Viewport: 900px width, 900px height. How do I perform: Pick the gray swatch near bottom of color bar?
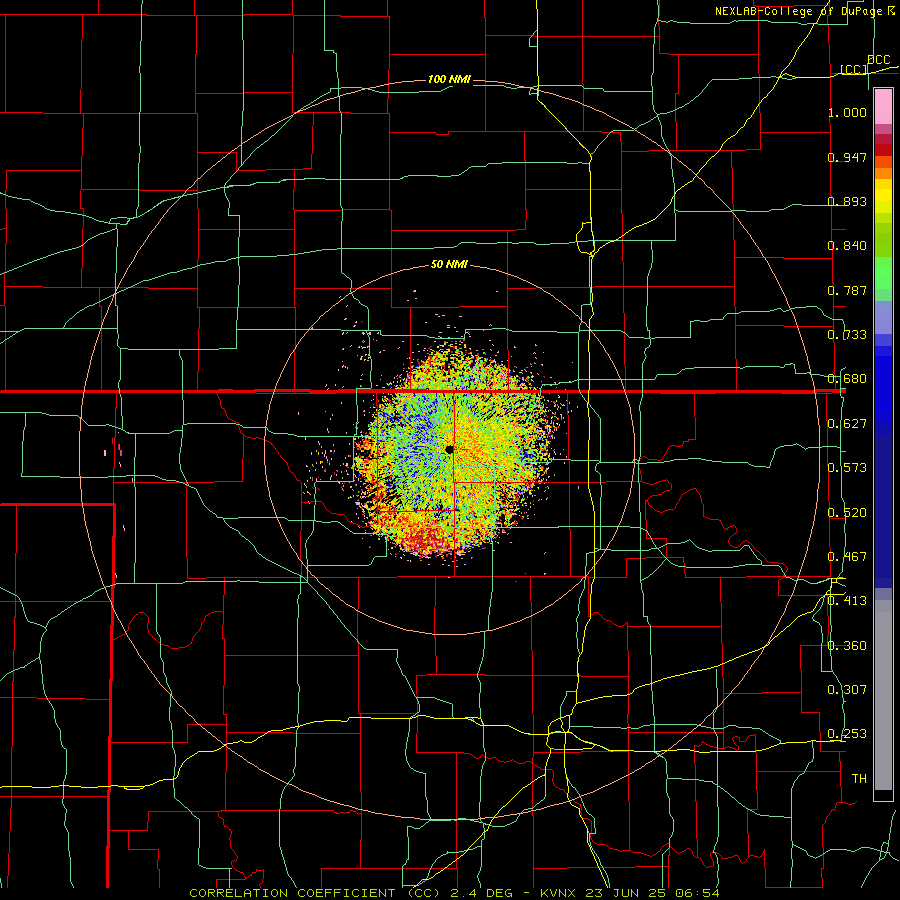point(883,700)
